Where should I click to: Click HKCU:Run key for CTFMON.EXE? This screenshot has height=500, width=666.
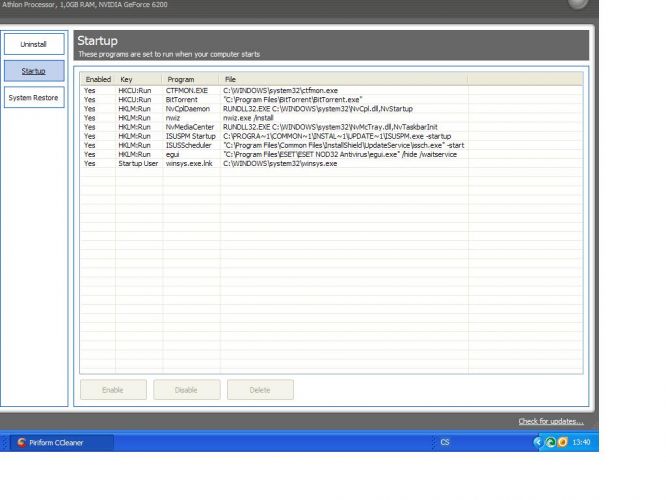click(x=135, y=90)
